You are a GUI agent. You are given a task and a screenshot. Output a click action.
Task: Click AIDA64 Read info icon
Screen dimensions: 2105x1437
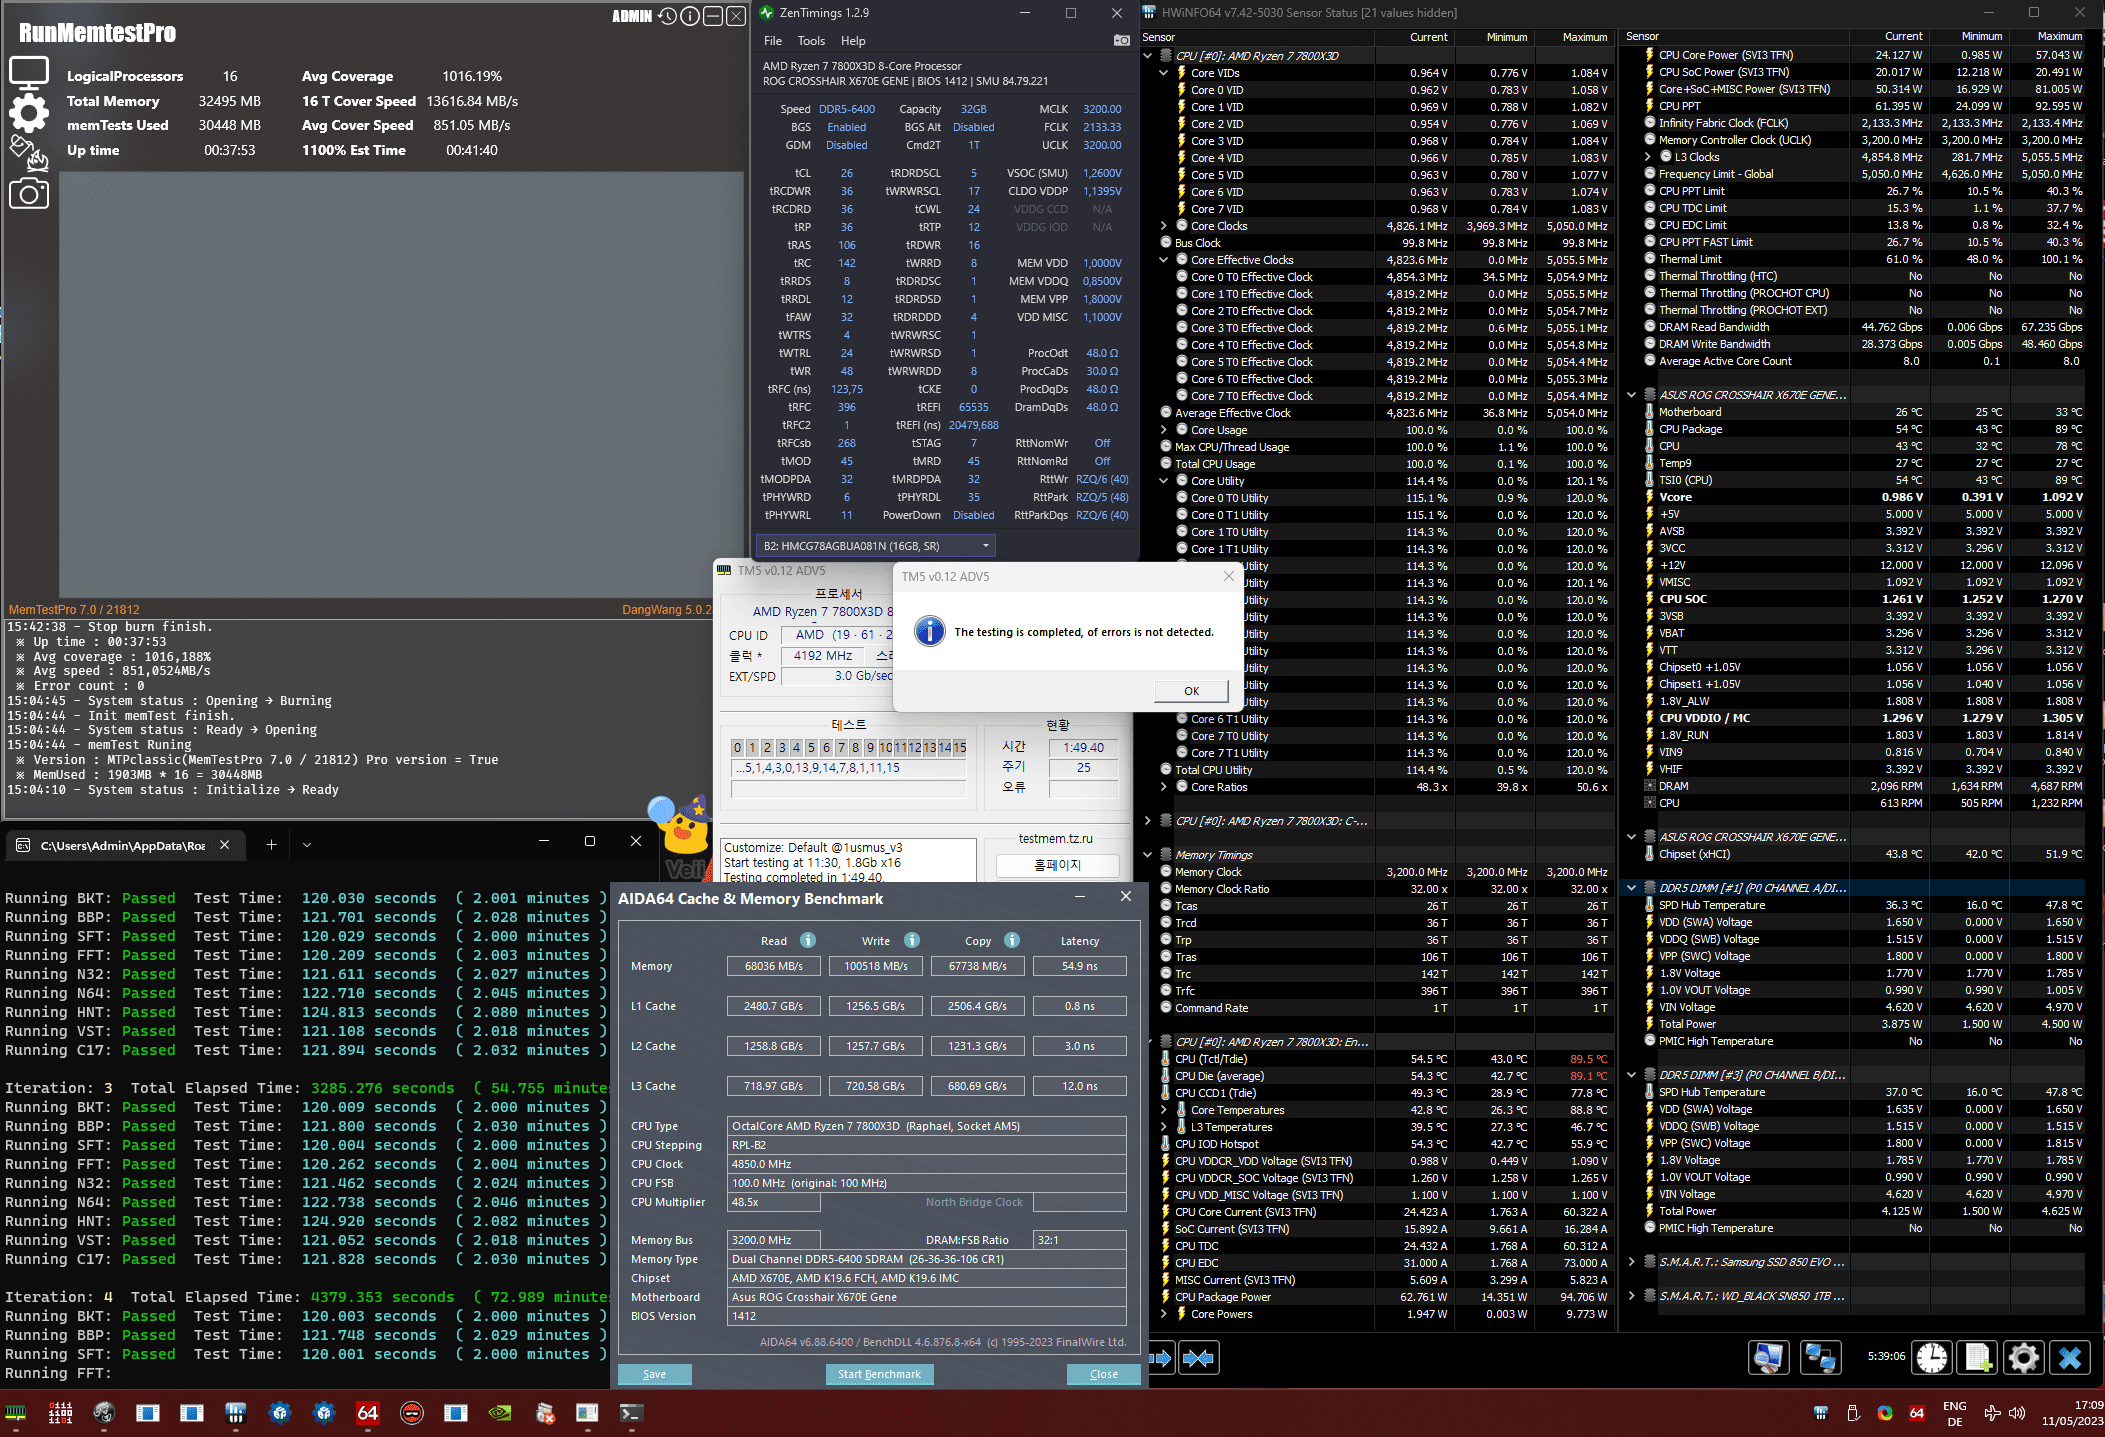808,940
